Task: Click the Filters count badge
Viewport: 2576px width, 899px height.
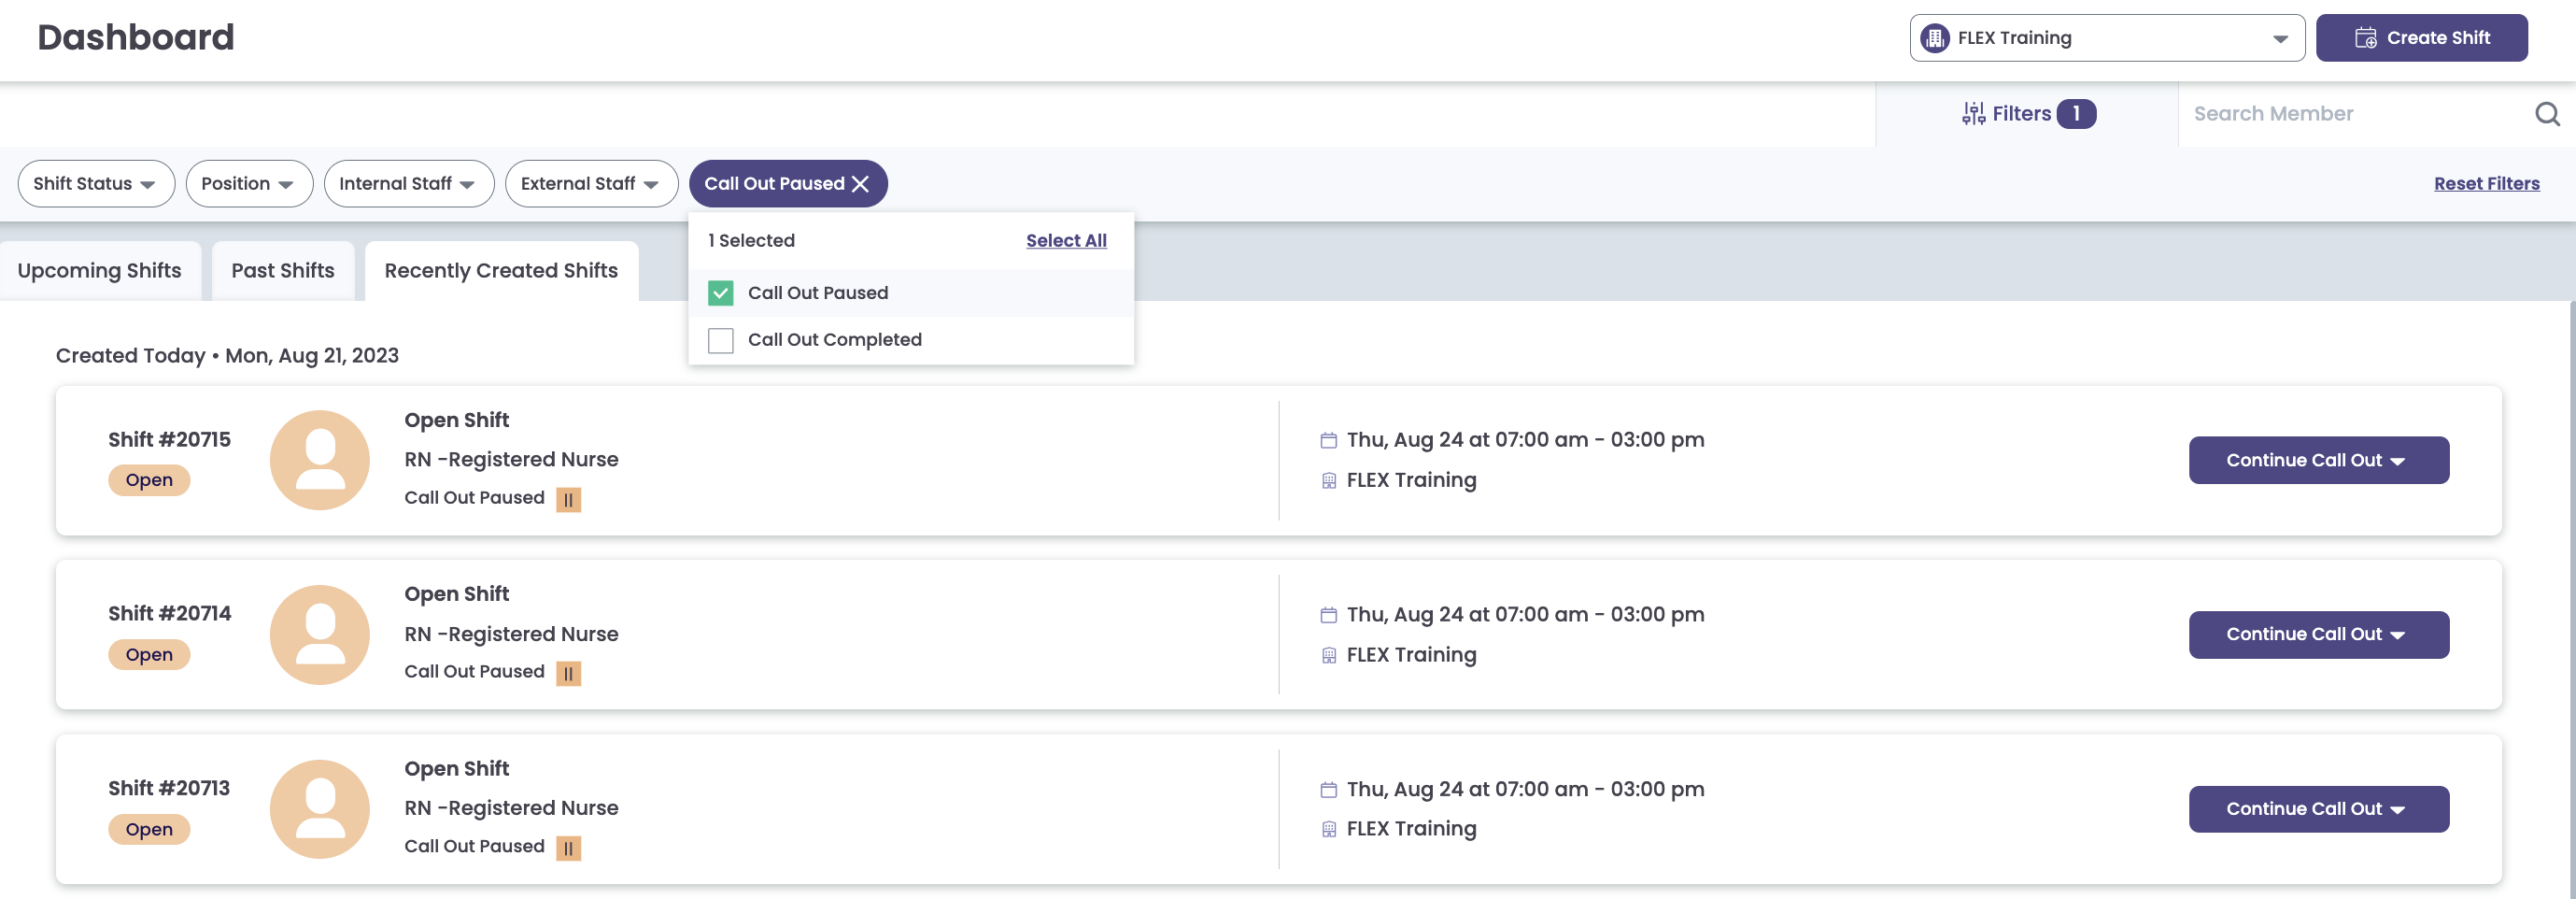Action: tap(2076, 114)
